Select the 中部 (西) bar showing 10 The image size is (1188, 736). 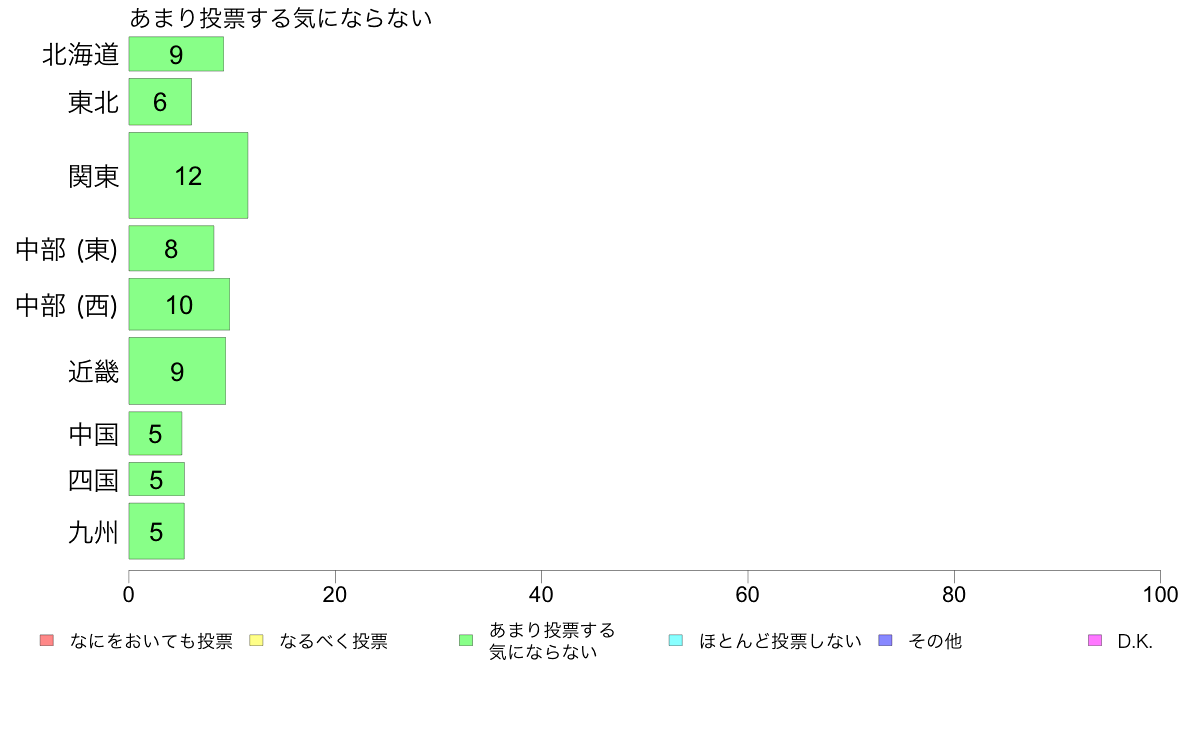179,305
